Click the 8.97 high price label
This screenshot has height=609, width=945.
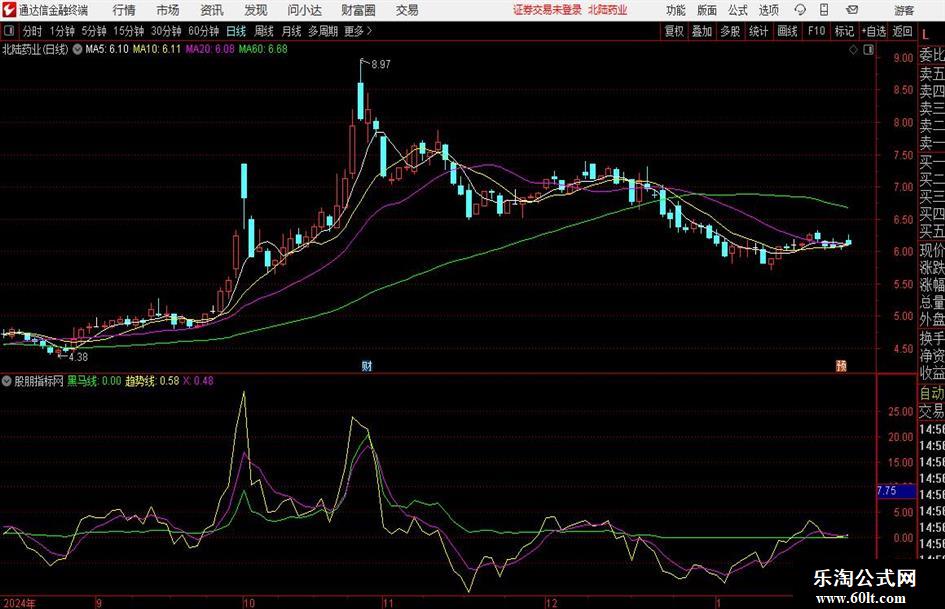381,65
